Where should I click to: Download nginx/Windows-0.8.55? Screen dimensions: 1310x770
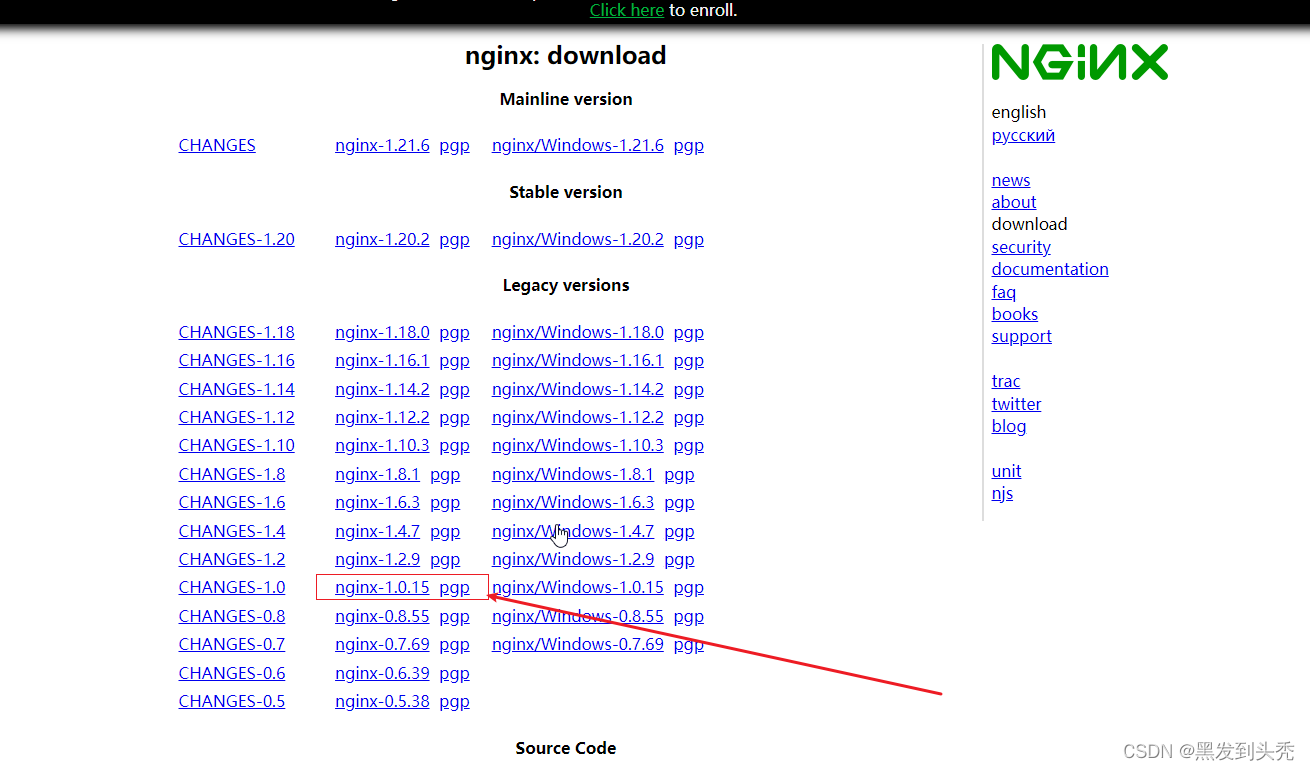(x=578, y=616)
